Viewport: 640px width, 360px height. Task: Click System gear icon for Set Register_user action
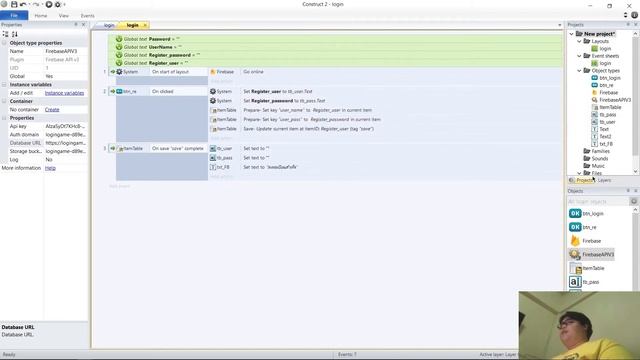click(213, 91)
